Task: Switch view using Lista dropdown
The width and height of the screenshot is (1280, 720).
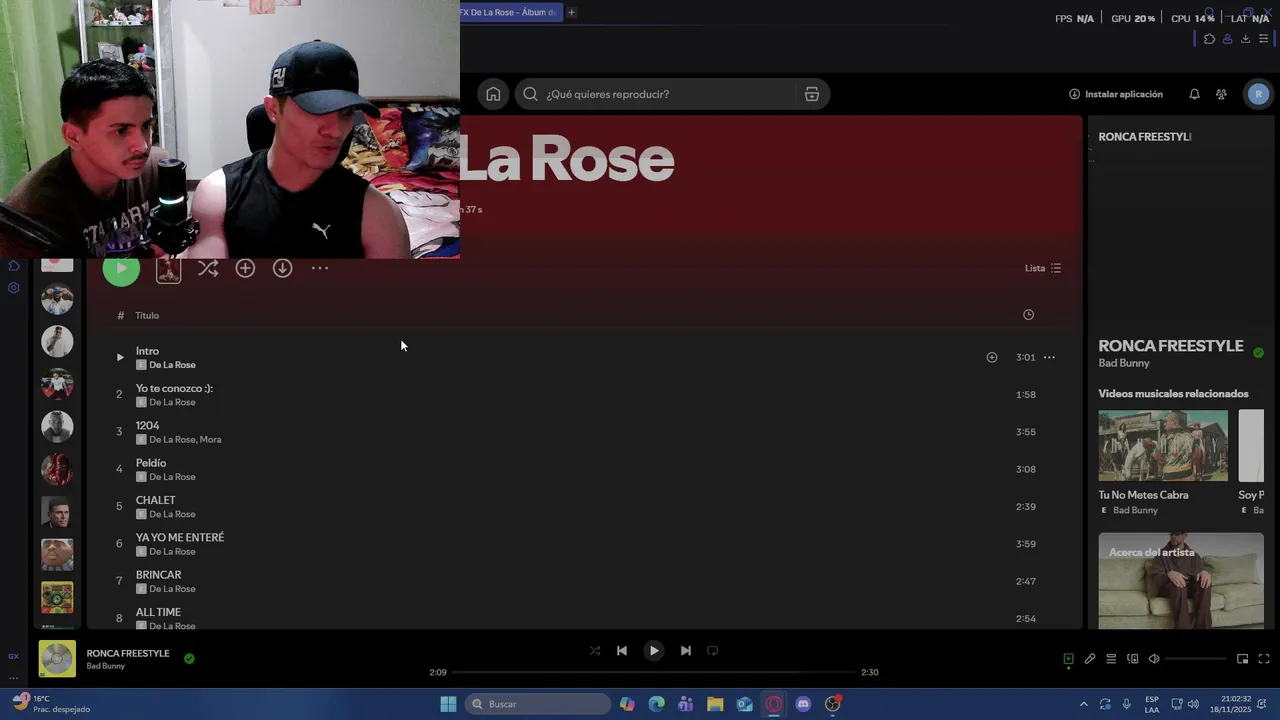Action: tap(1043, 268)
